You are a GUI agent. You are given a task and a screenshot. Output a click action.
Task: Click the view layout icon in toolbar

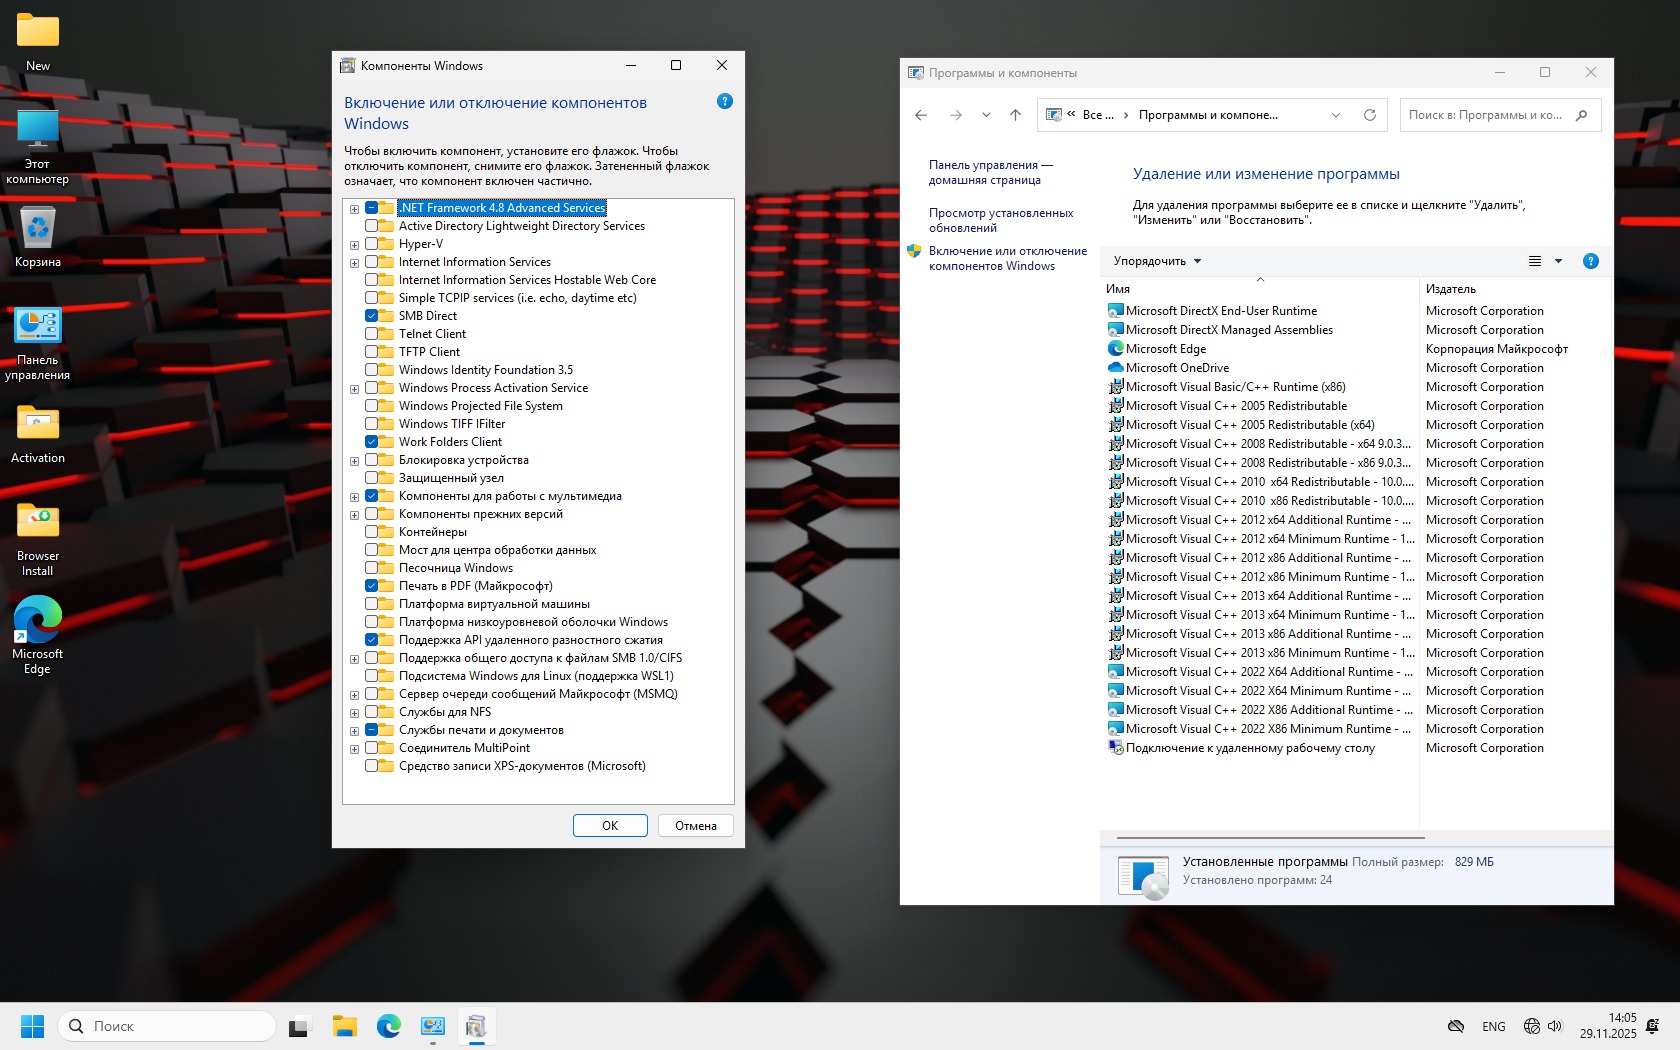click(1535, 261)
